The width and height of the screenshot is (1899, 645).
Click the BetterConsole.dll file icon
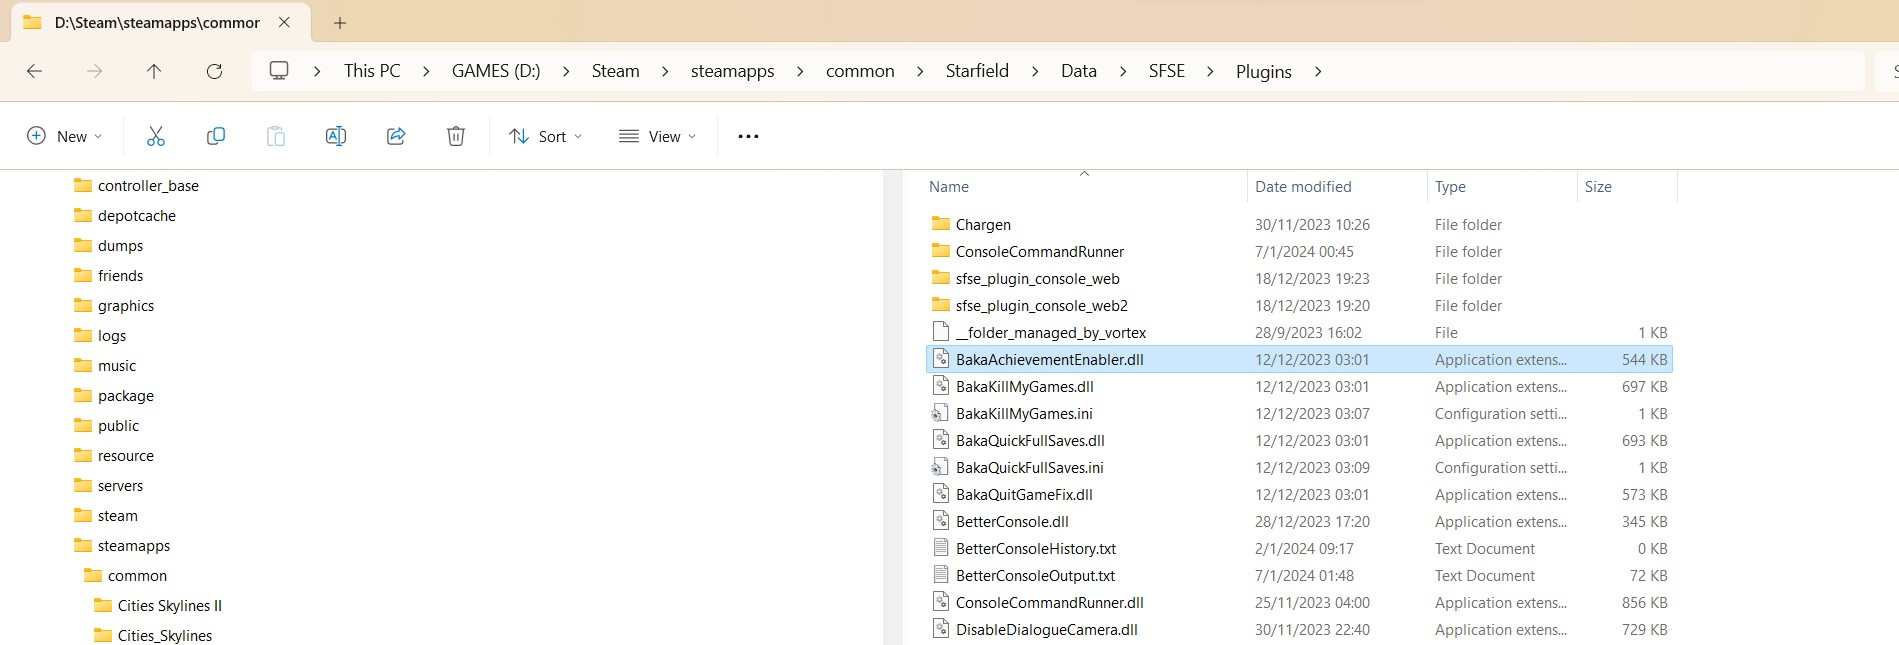pos(940,521)
